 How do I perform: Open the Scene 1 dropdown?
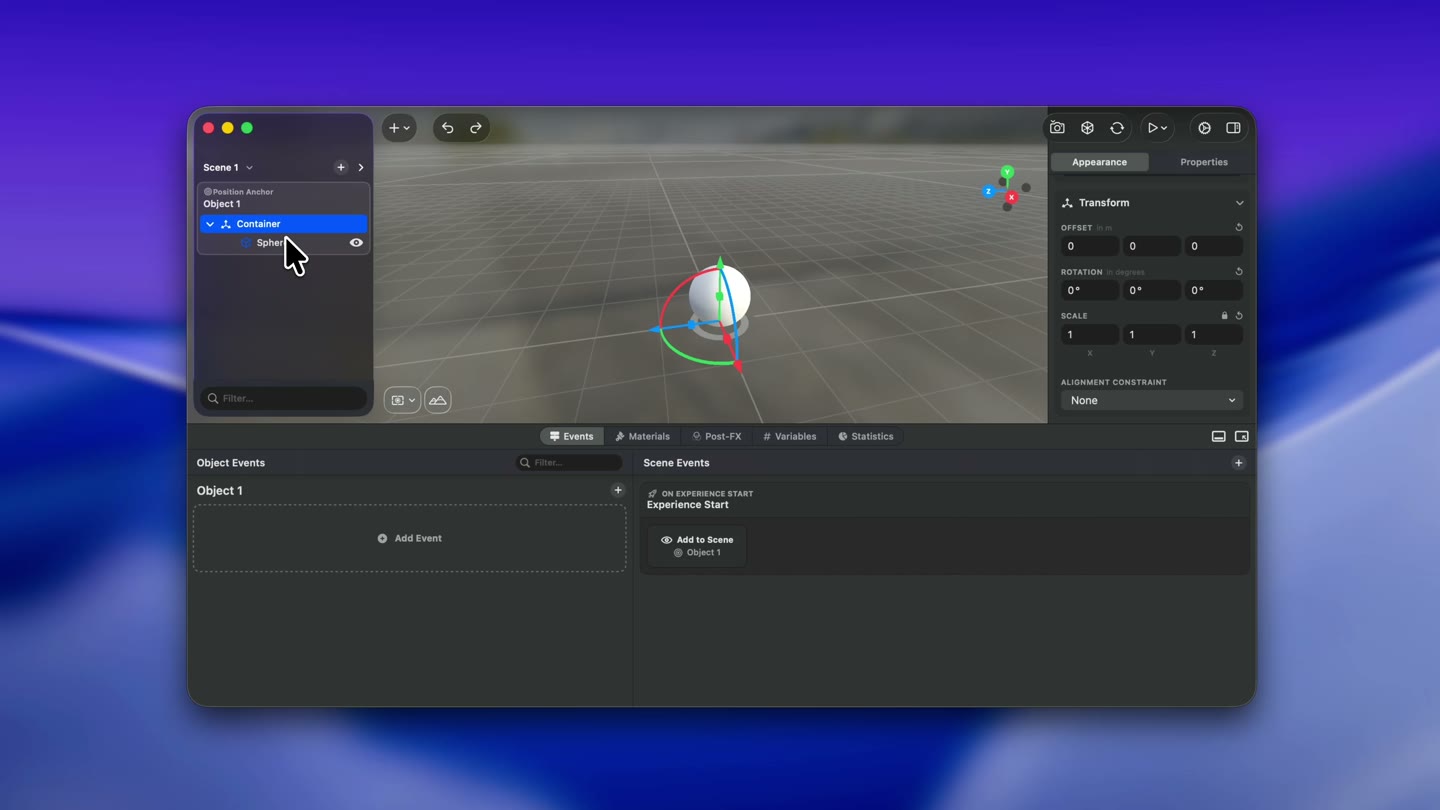(x=228, y=168)
